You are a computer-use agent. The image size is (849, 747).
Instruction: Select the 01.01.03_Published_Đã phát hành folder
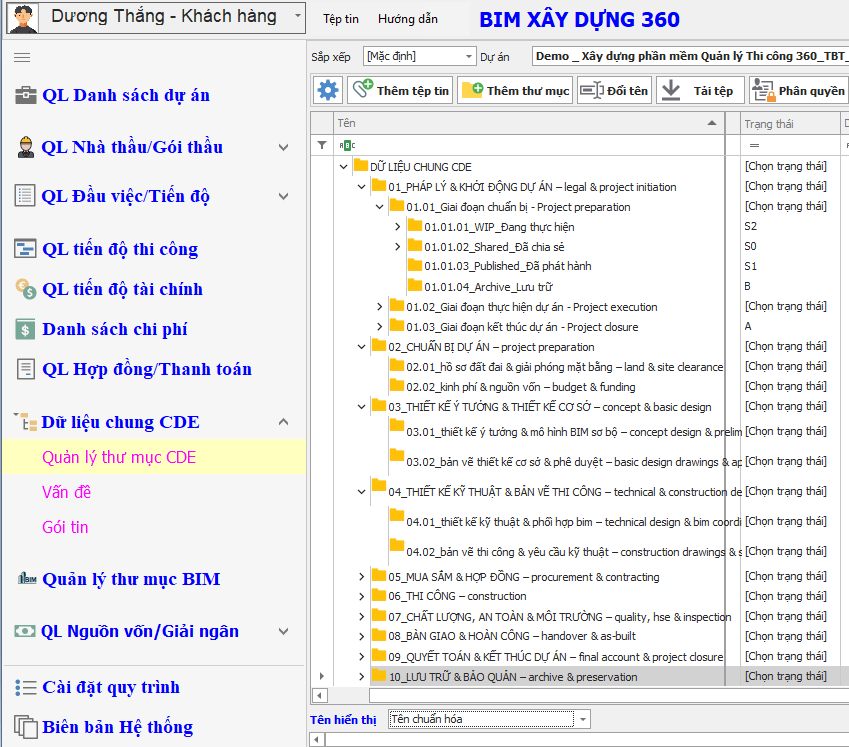click(485, 266)
